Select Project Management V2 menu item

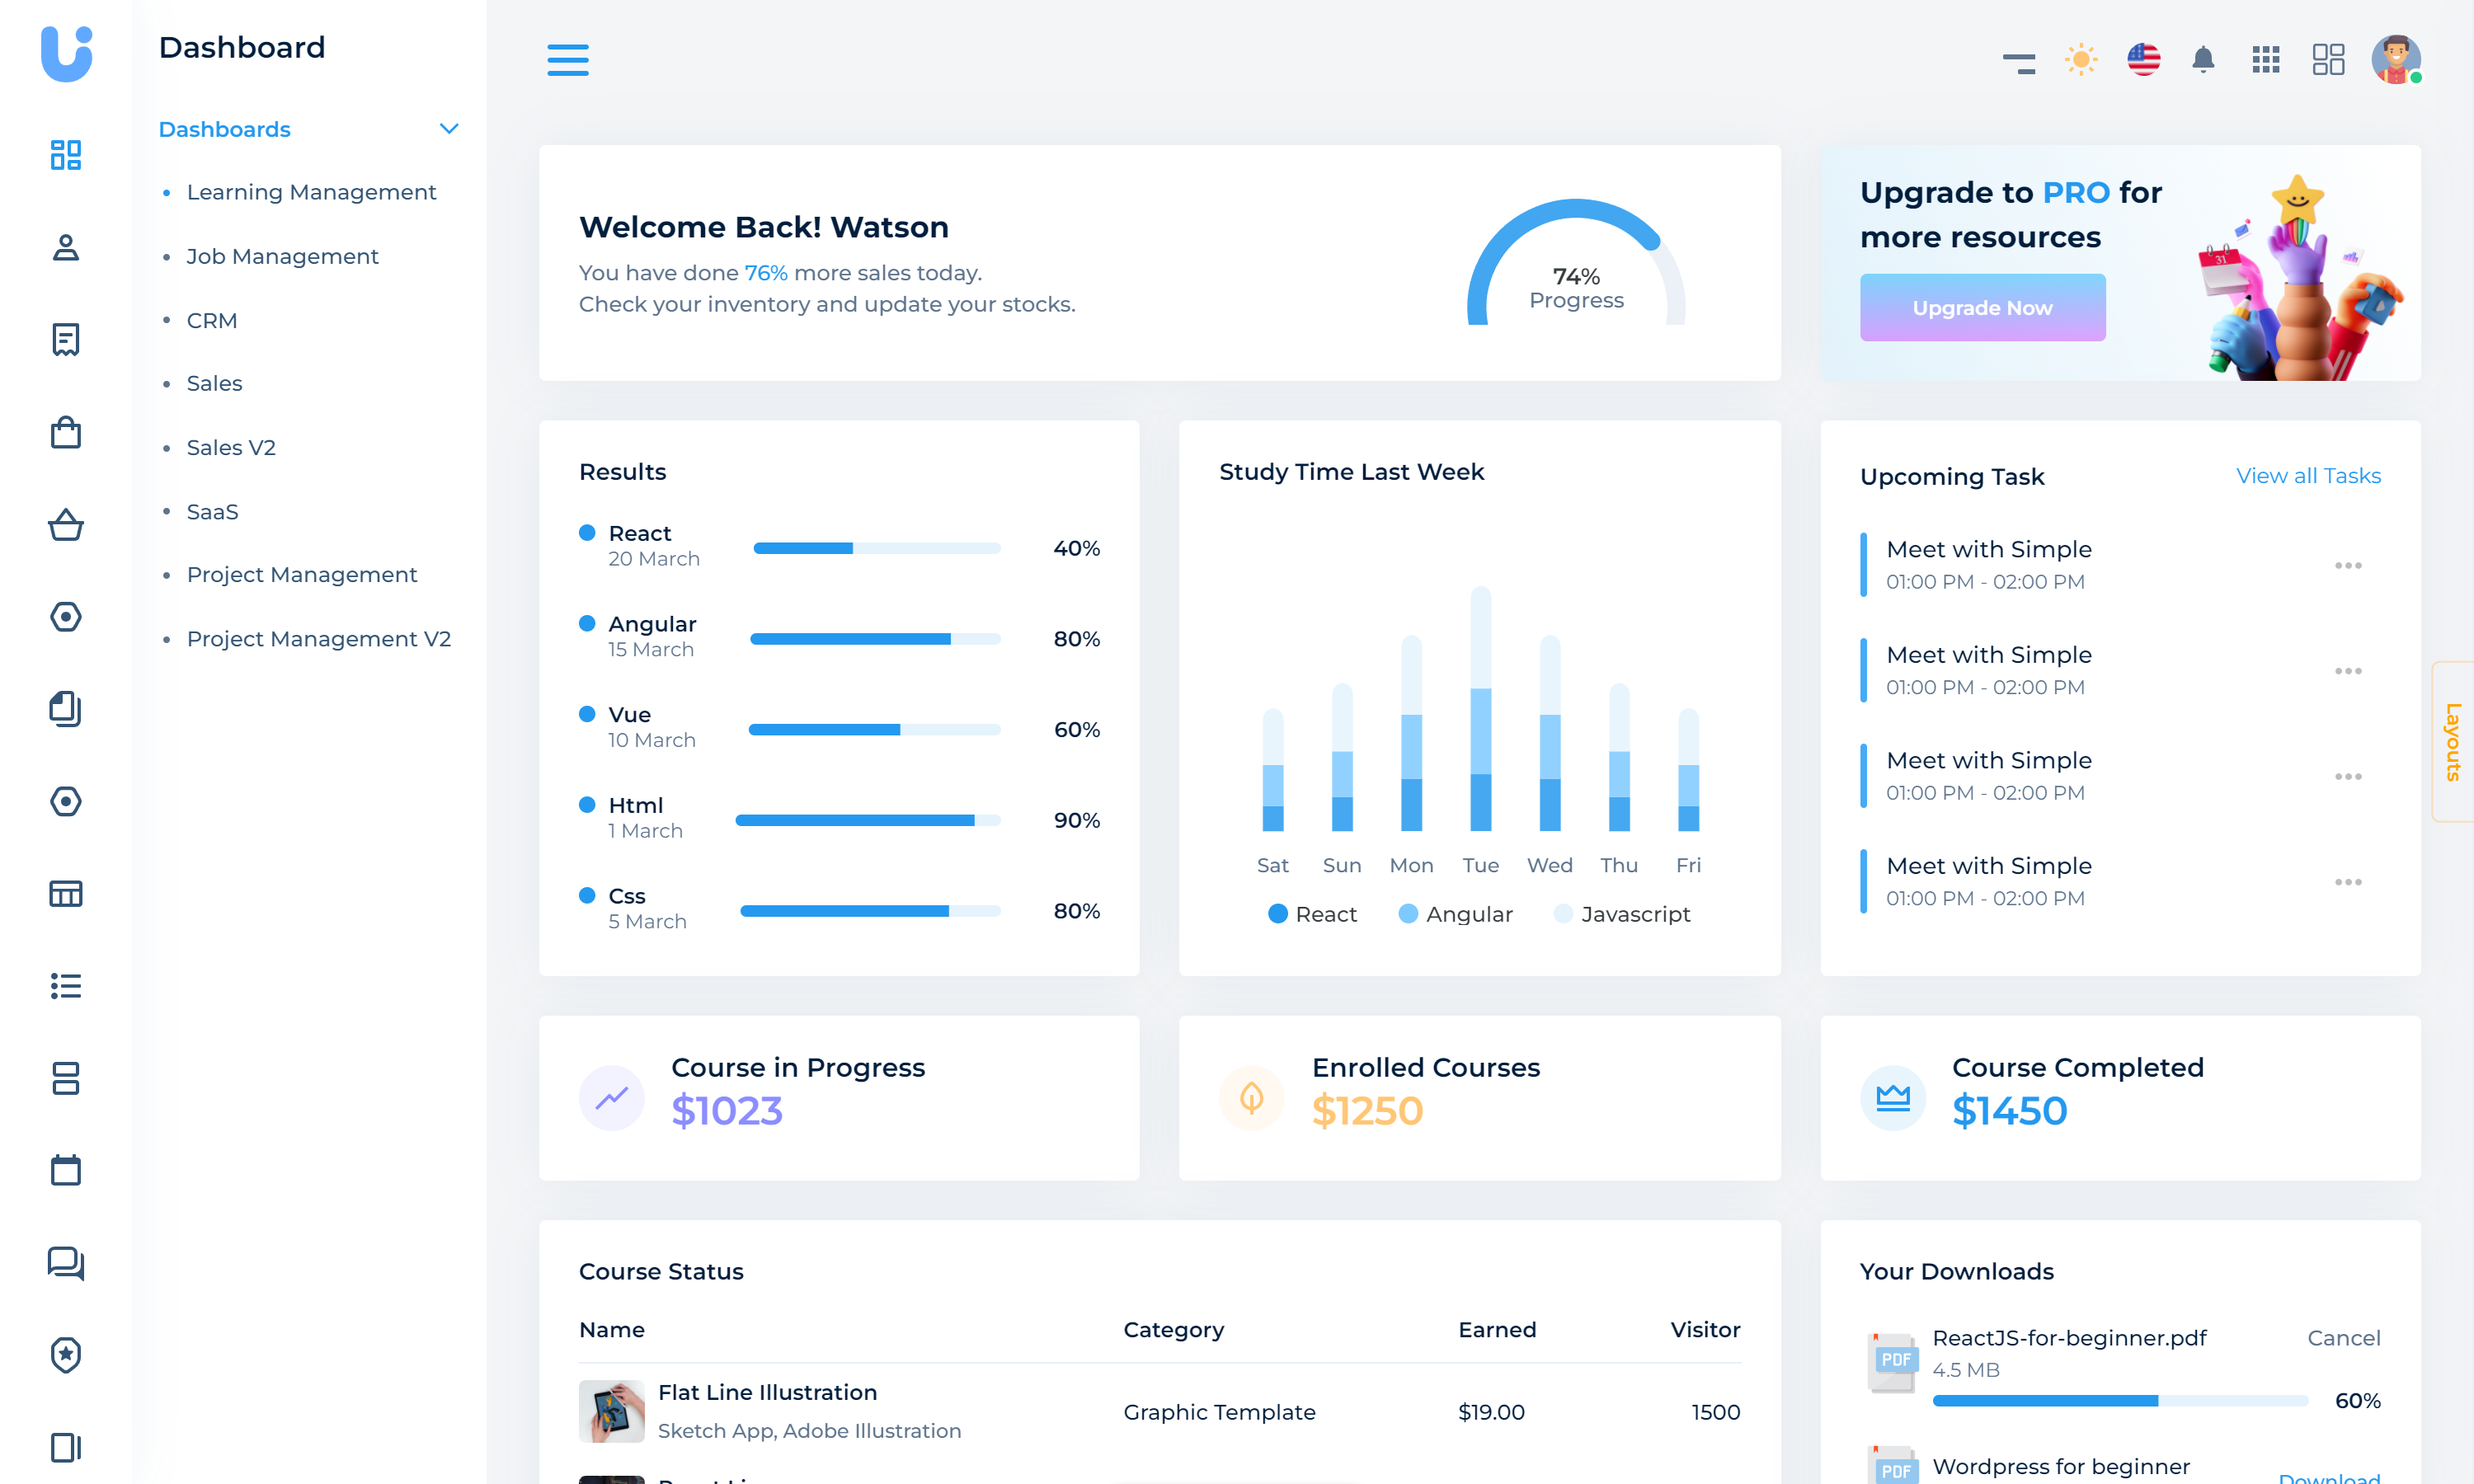pos(318,639)
